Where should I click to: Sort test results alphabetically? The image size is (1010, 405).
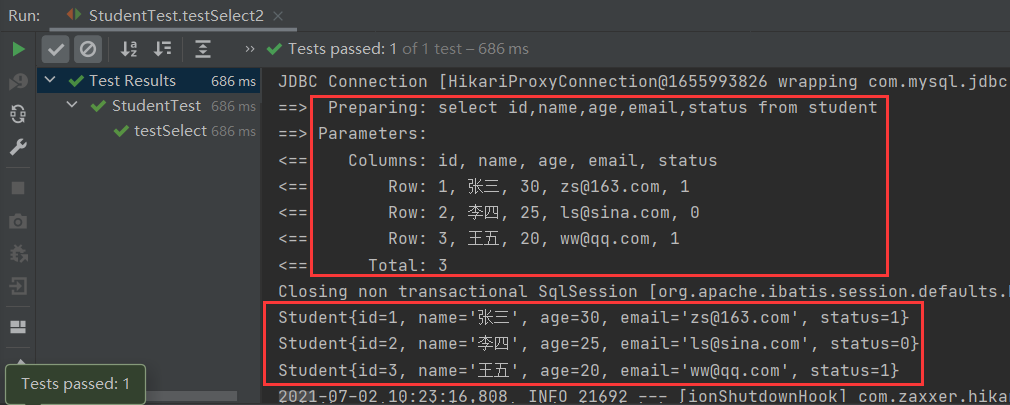coord(129,49)
